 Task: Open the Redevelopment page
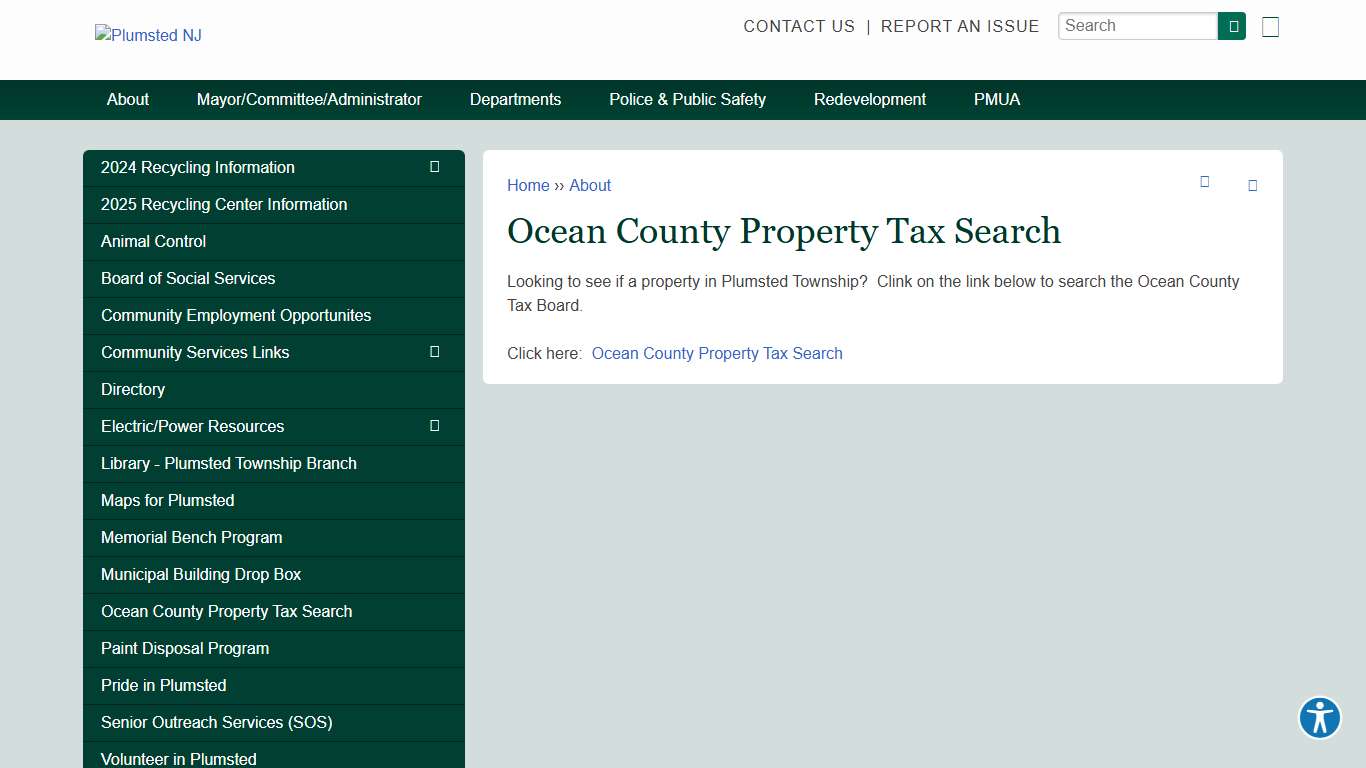869,99
